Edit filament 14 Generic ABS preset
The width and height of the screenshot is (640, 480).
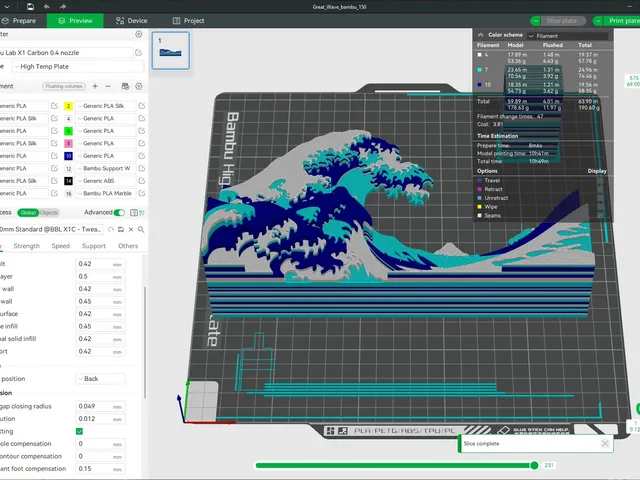pos(142,181)
